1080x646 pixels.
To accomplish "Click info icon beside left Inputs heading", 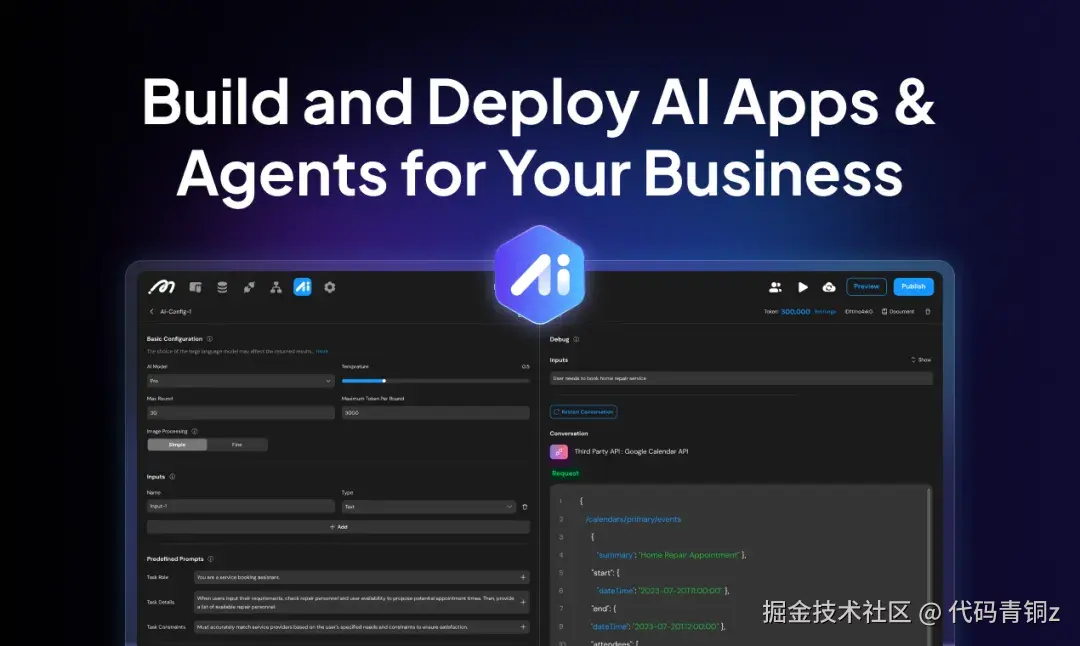I will coord(172,477).
